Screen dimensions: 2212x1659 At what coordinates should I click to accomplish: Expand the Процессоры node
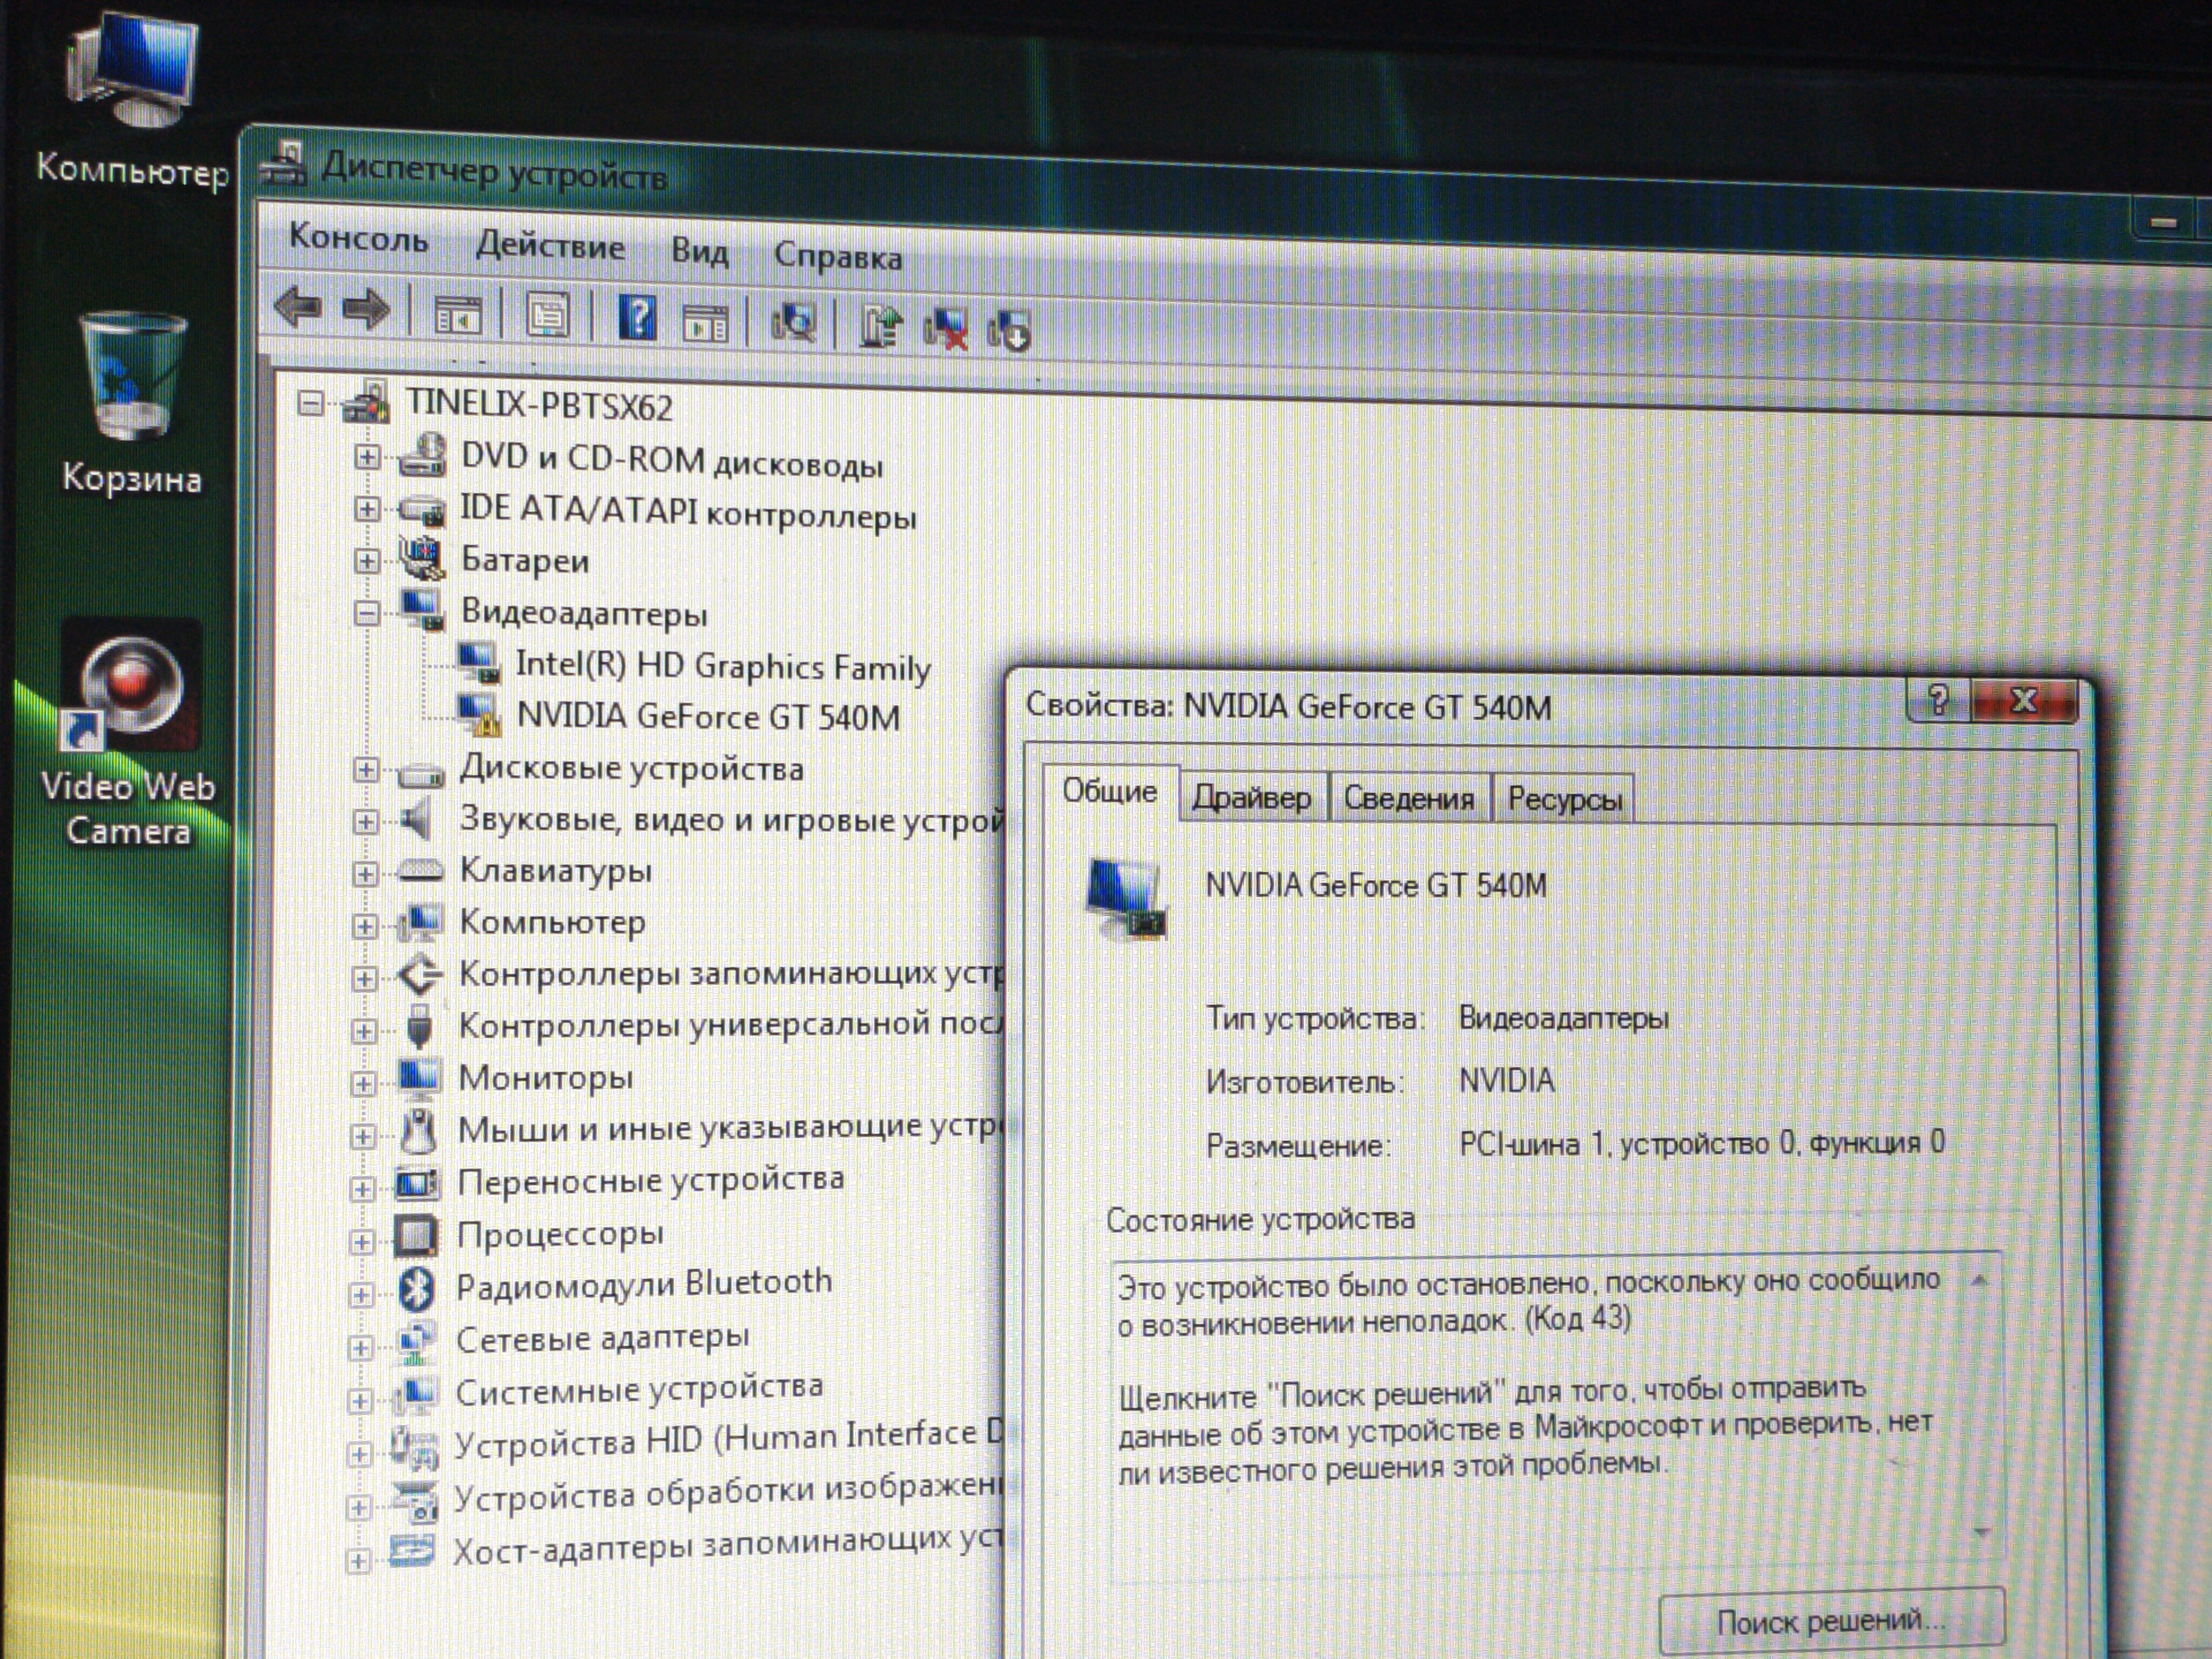pyautogui.click(x=362, y=1242)
